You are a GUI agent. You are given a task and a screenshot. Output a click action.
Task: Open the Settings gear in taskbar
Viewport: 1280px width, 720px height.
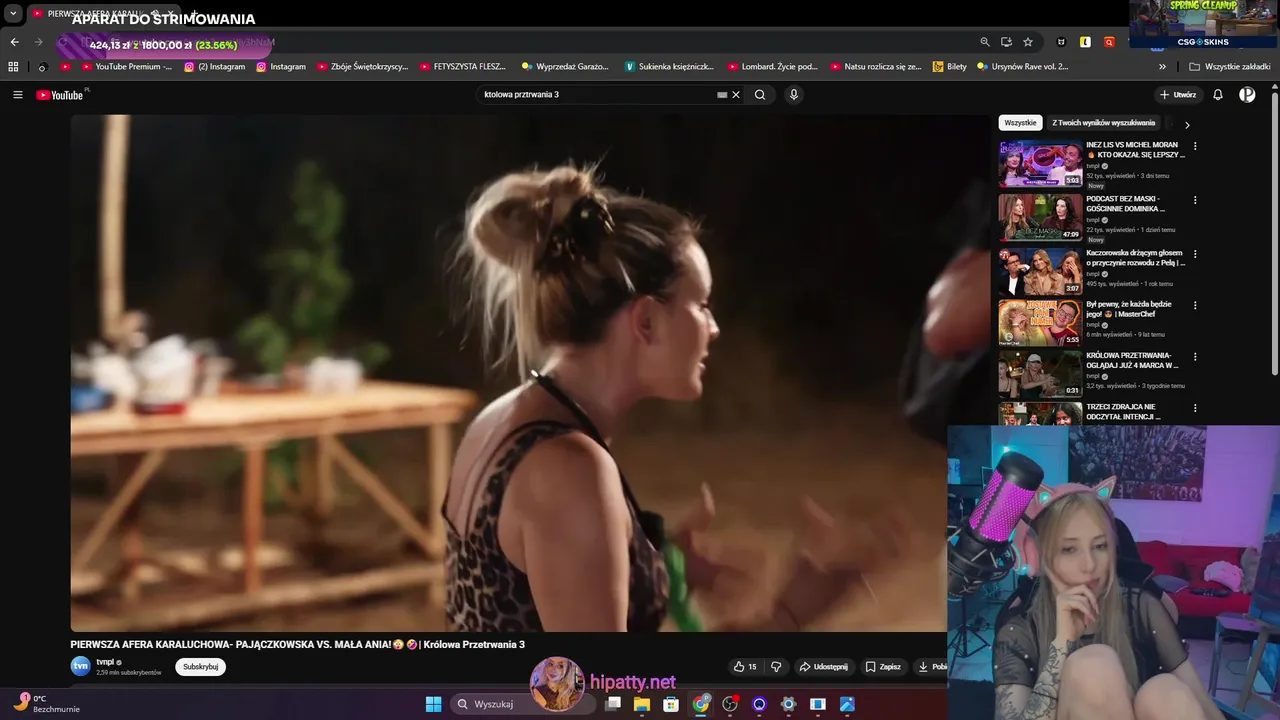click(788, 704)
